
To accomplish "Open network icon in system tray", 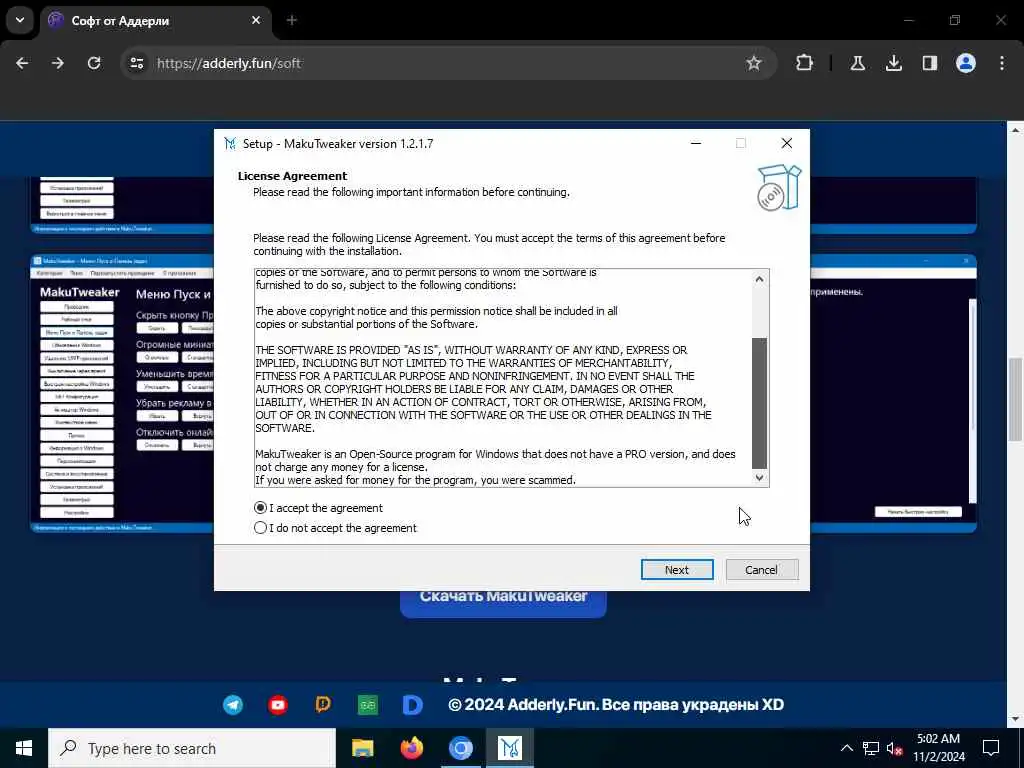I will tap(871, 748).
